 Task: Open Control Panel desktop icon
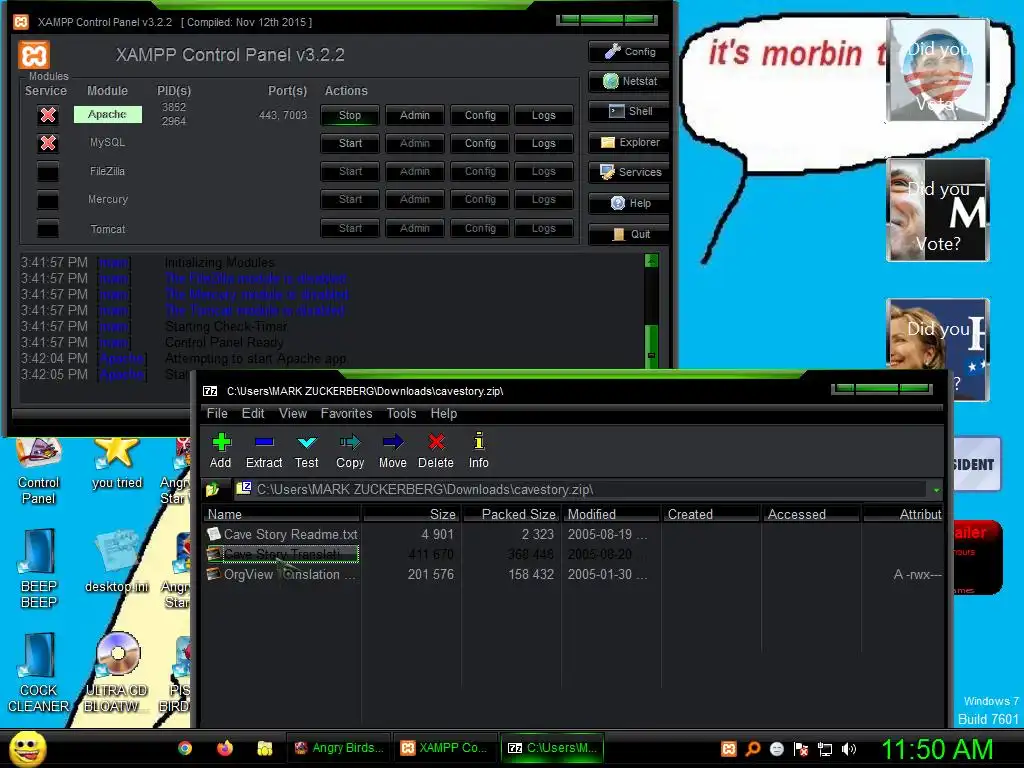tap(39, 472)
